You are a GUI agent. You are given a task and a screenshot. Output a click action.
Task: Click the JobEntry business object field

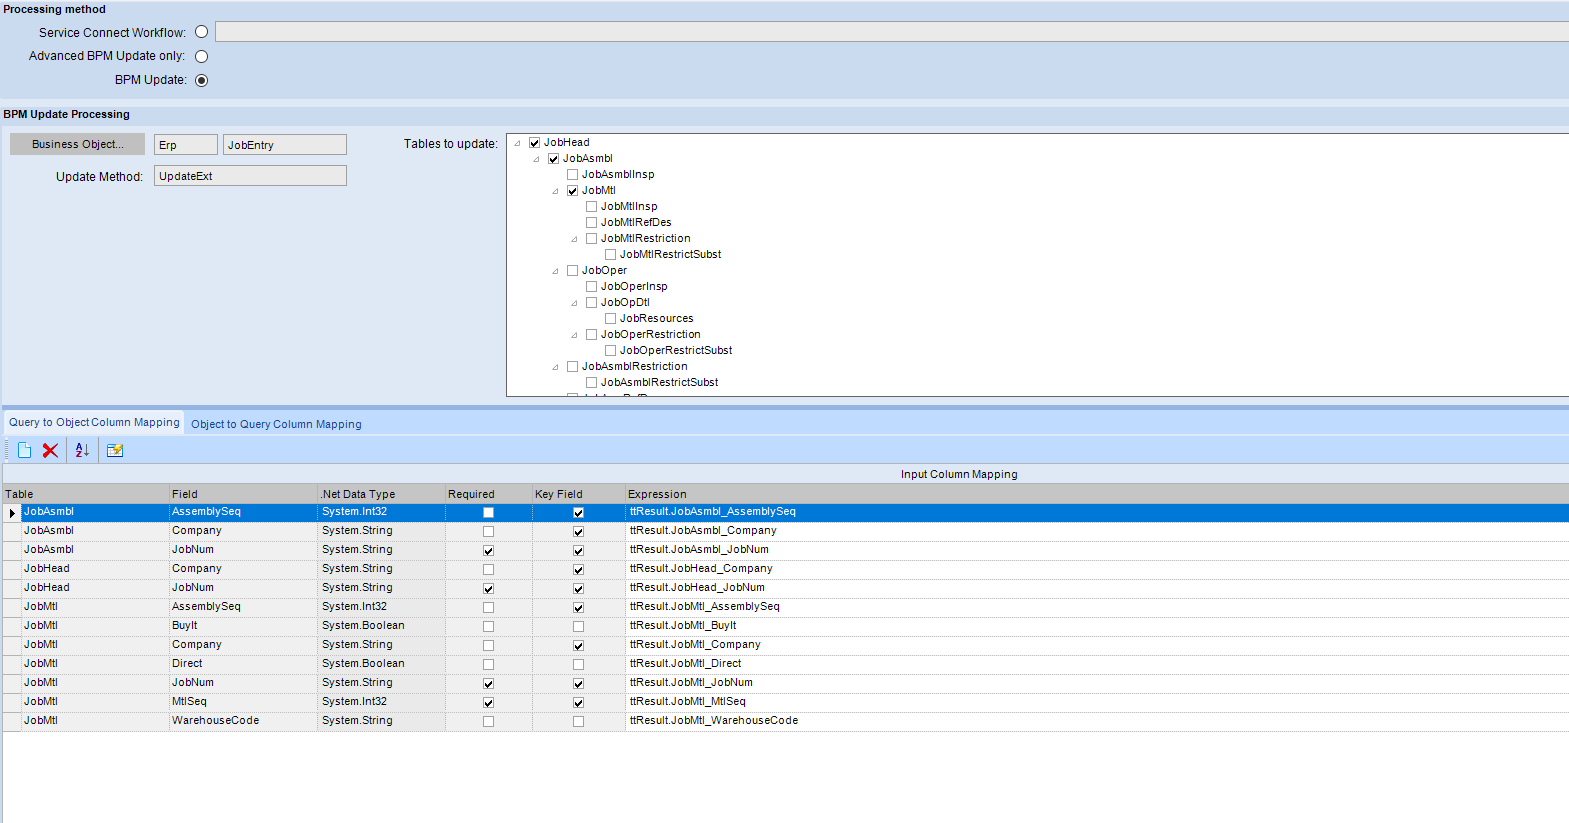(x=284, y=145)
